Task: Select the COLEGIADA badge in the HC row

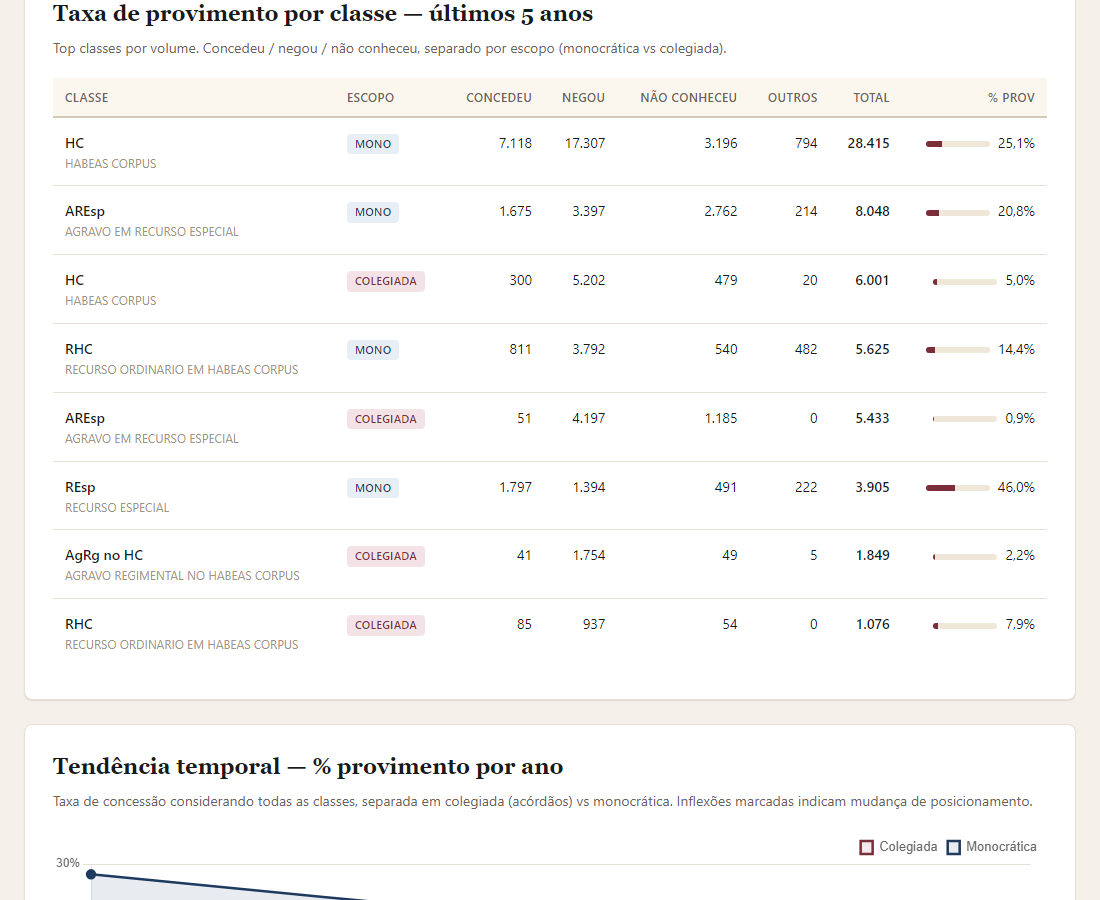Action: 385,281
